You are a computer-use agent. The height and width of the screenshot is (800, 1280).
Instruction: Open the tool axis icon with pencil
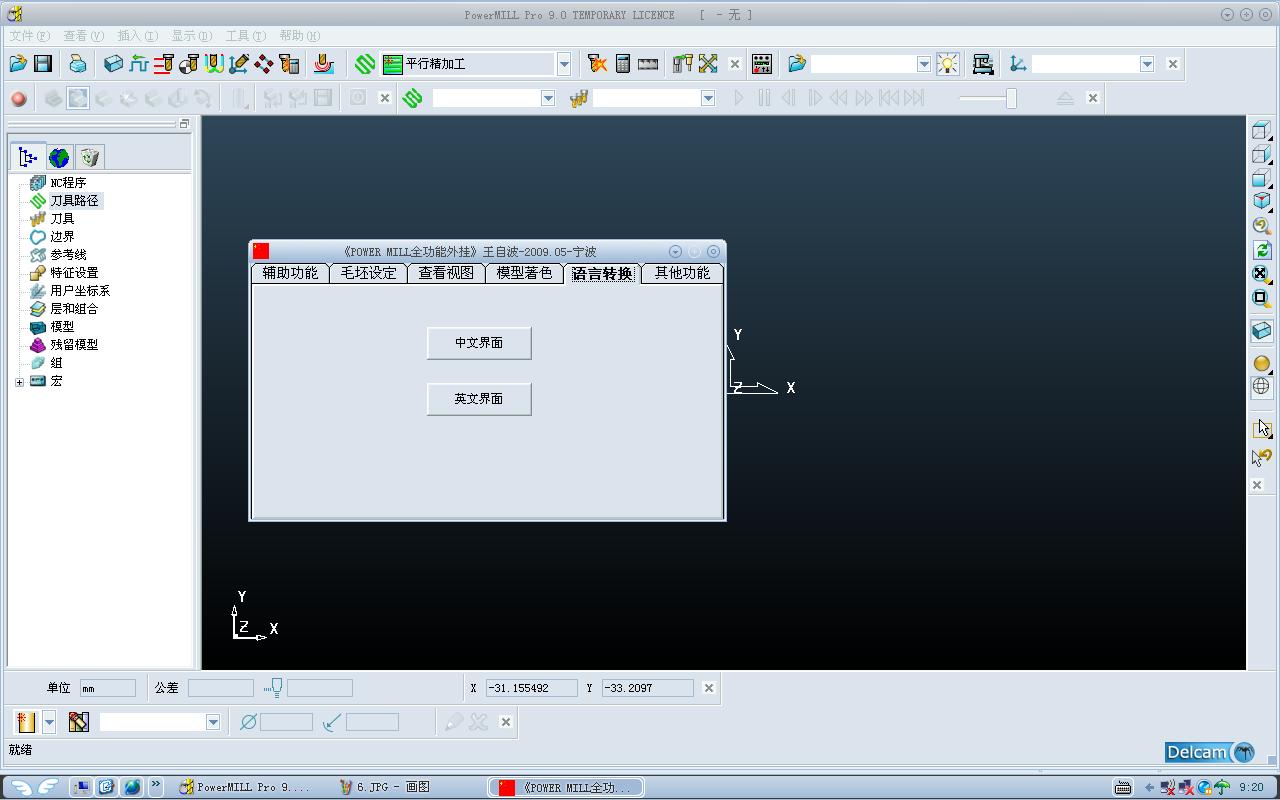pyautogui.click(x=238, y=64)
